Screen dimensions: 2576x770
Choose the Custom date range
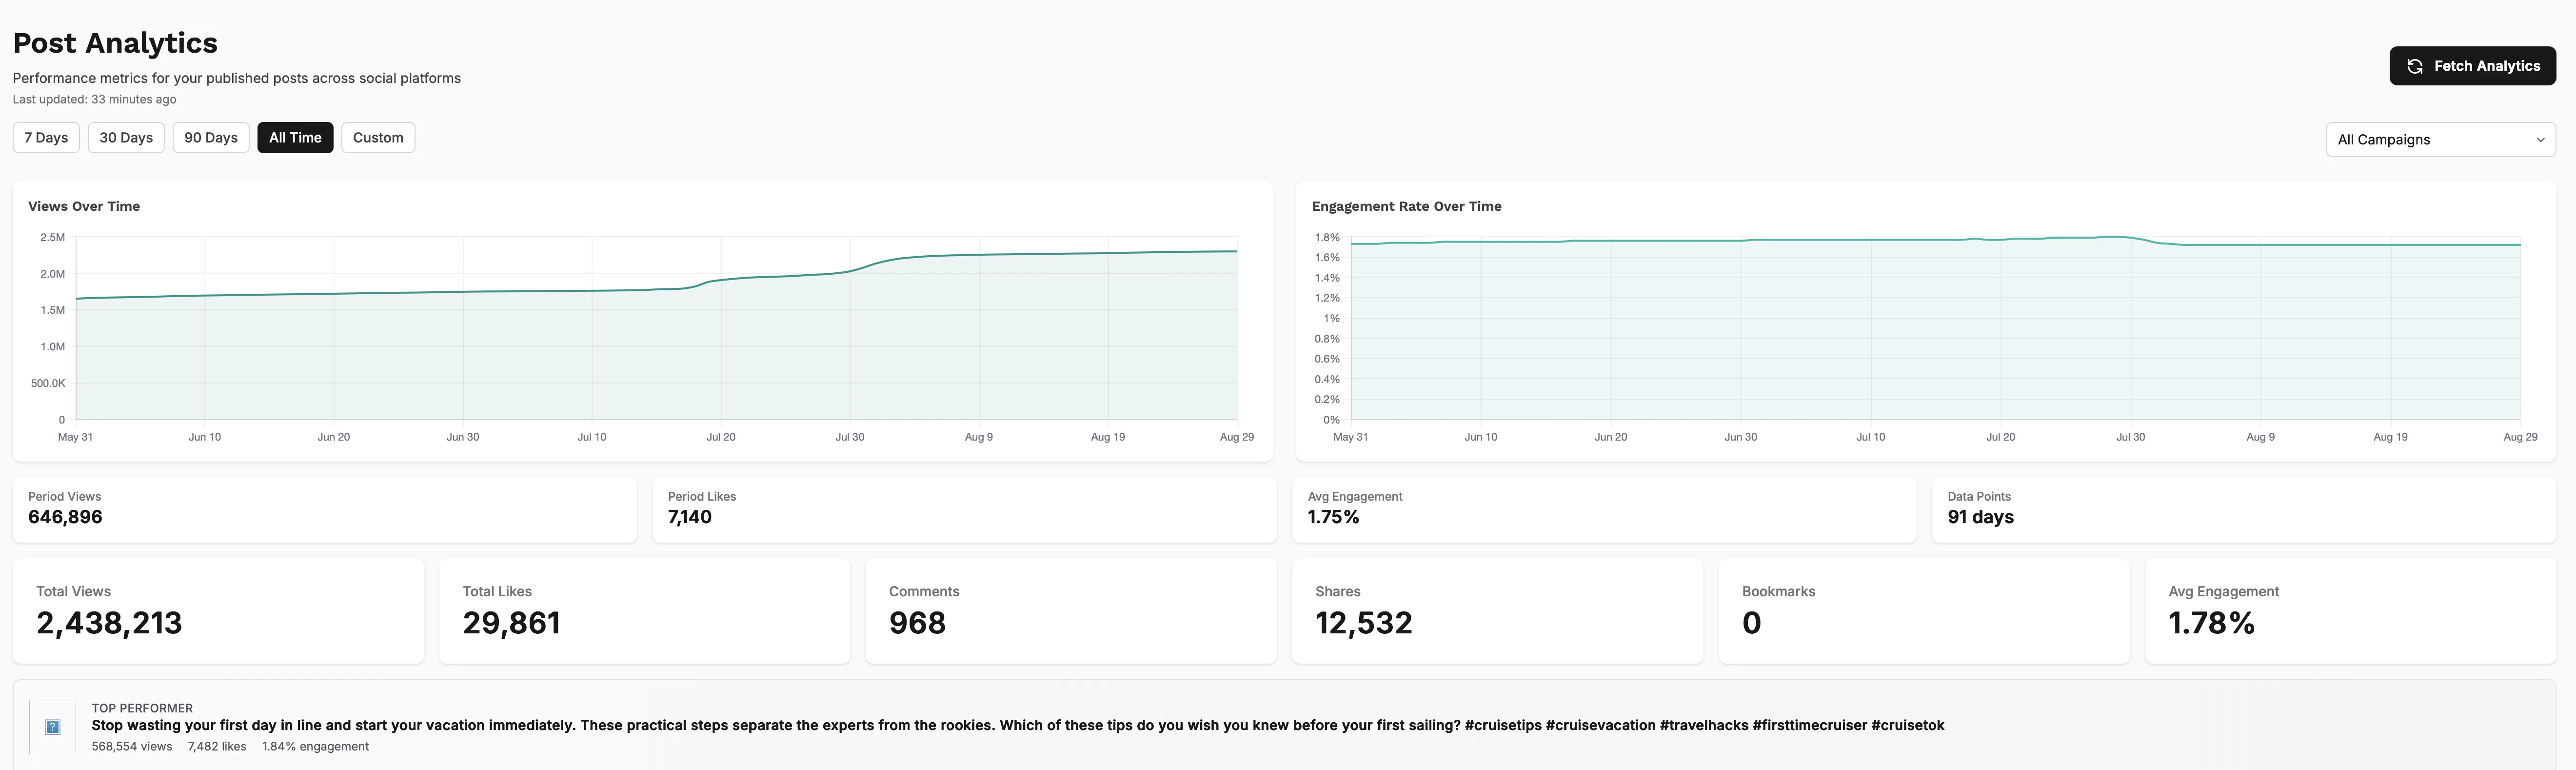(x=378, y=138)
